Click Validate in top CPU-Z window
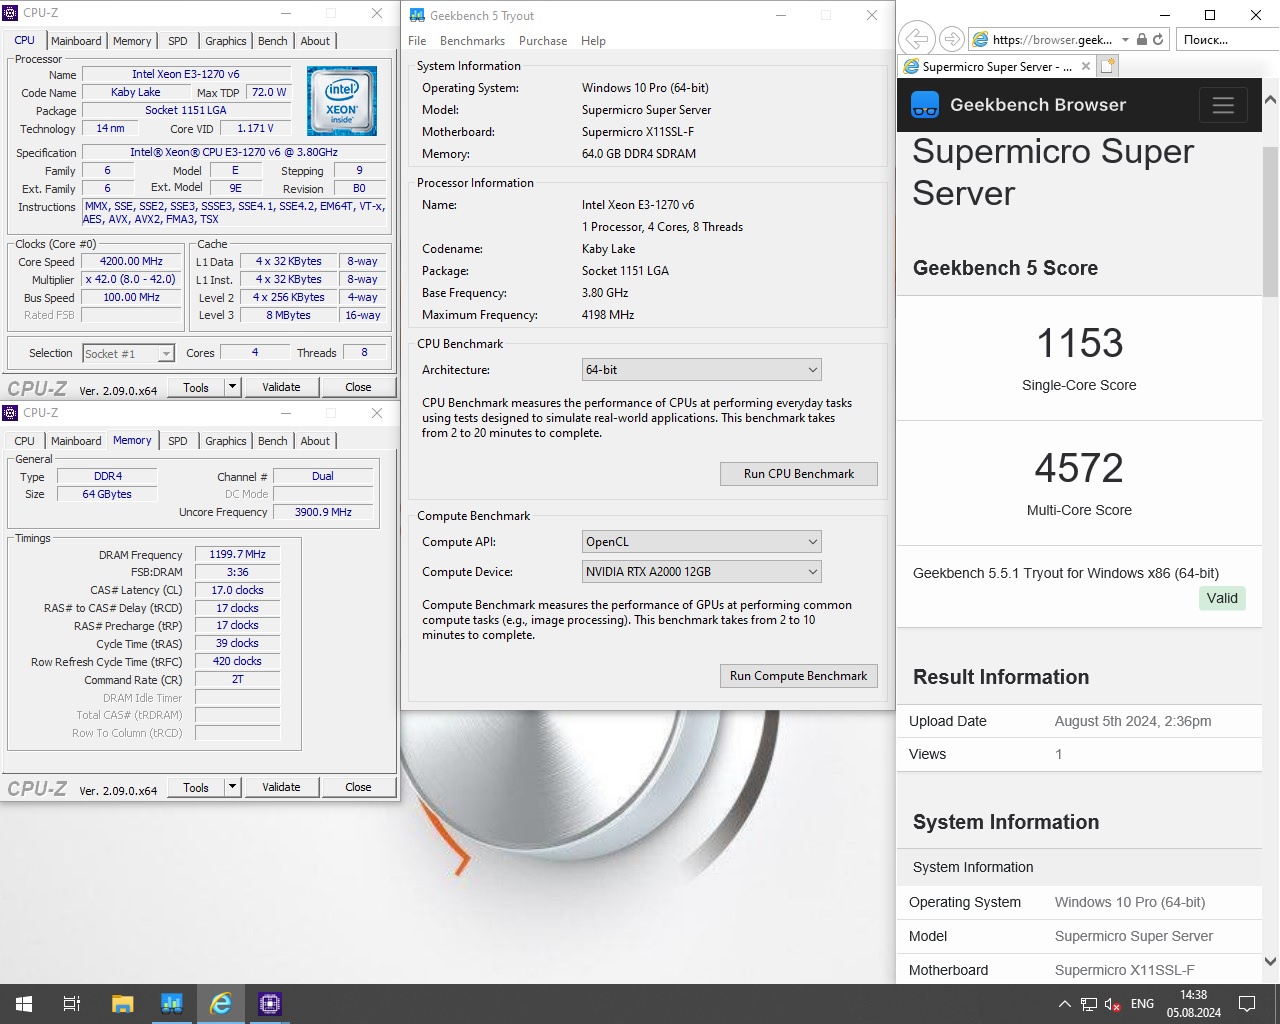Screen dimensions: 1280x1024 [281, 387]
